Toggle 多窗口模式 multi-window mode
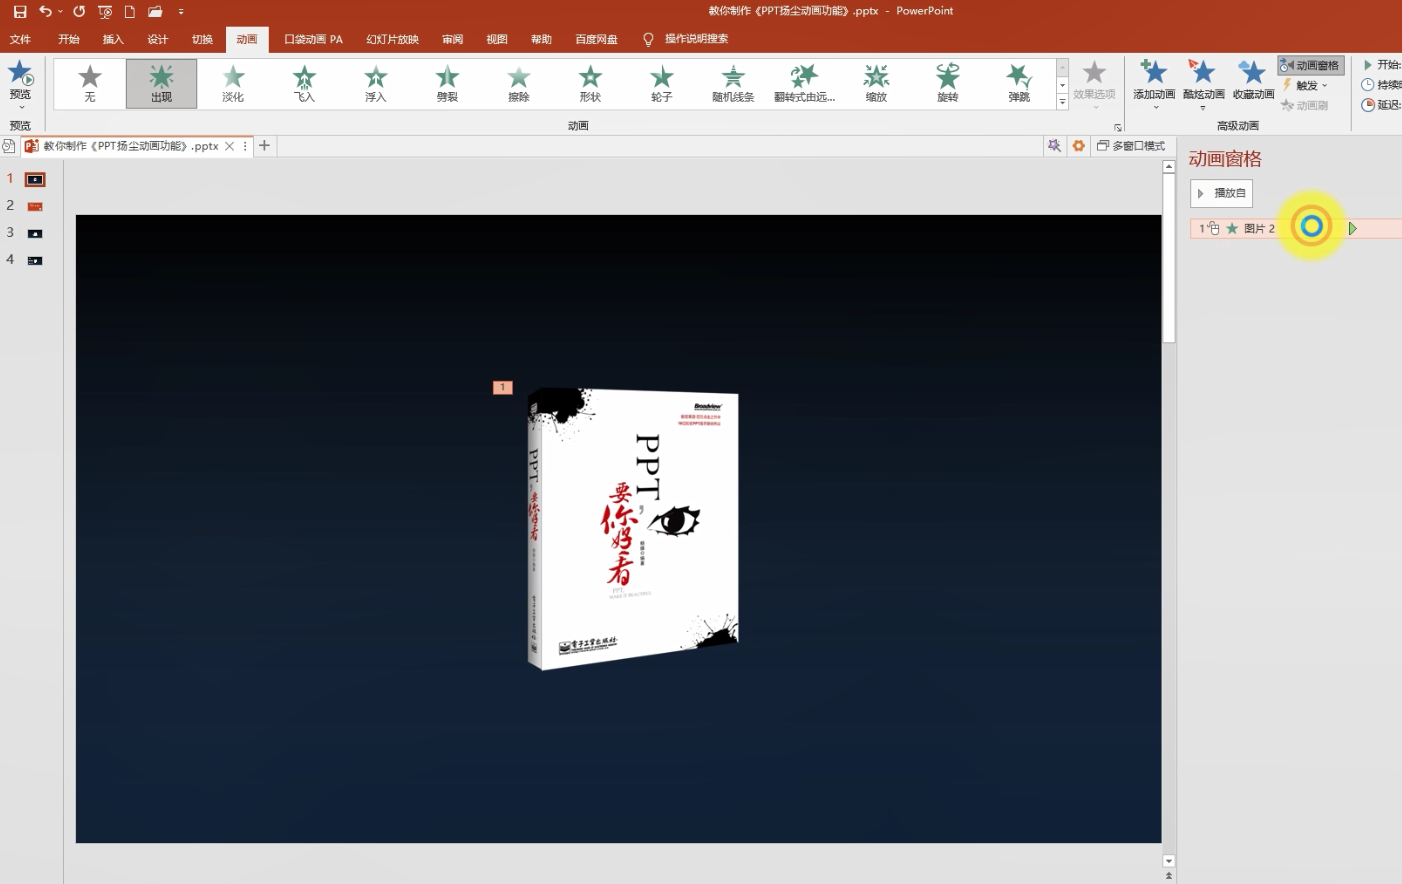1402x884 pixels. click(x=1131, y=146)
